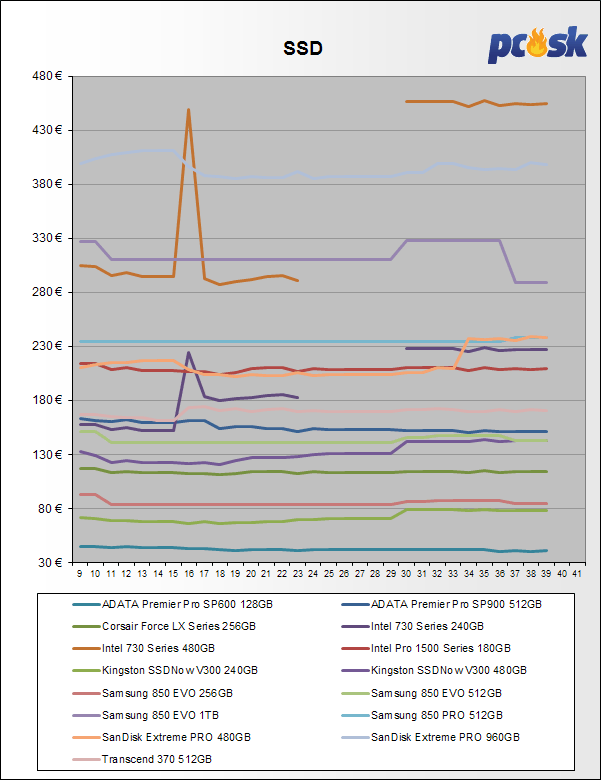This screenshot has width=601, height=780.
Task: Select ADATA Premier Pro SP900 512GB legend entry
Action: [x=441, y=604]
